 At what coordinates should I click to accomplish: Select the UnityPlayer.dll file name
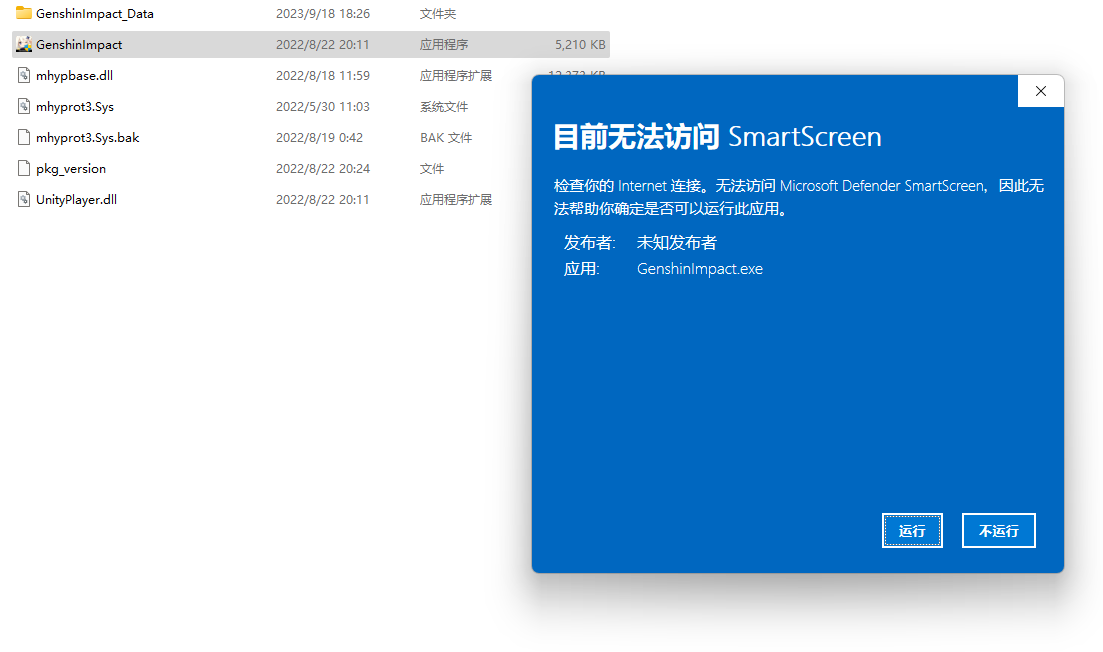pyautogui.click(x=76, y=200)
